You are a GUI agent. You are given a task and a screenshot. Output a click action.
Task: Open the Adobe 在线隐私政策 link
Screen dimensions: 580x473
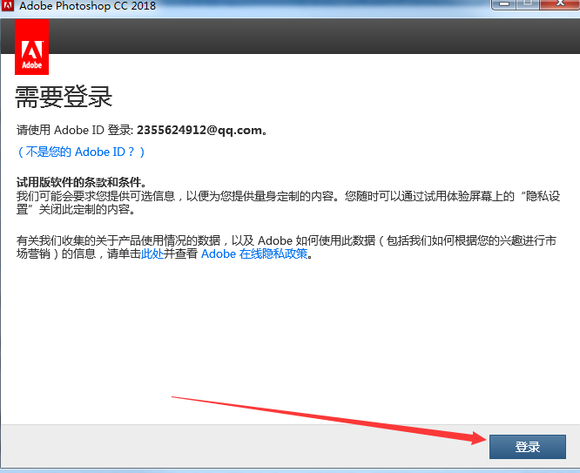(x=254, y=254)
